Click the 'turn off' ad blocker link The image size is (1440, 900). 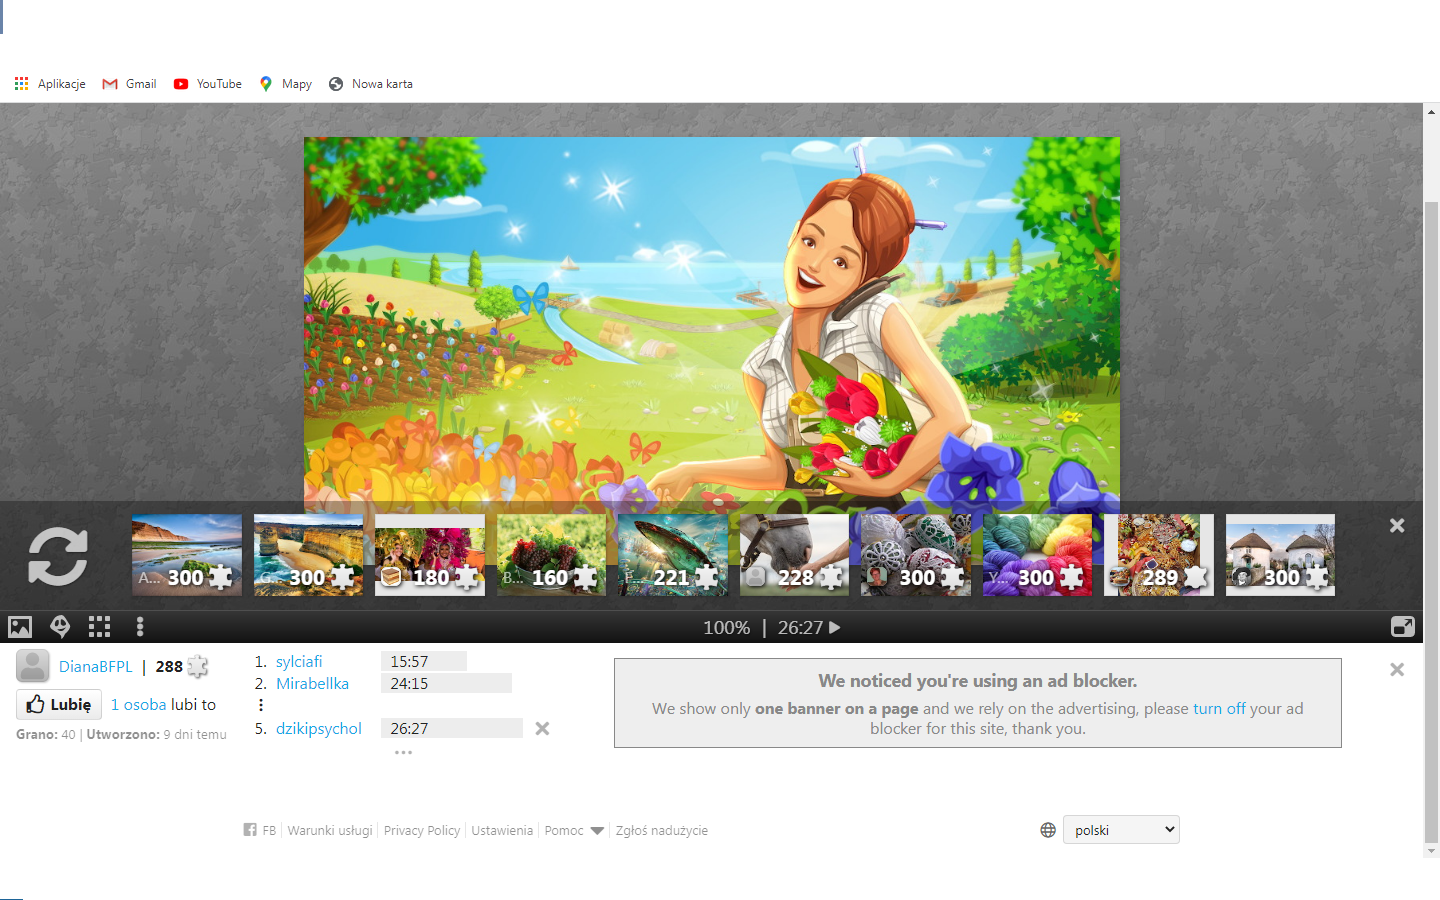click(1219, 709)
